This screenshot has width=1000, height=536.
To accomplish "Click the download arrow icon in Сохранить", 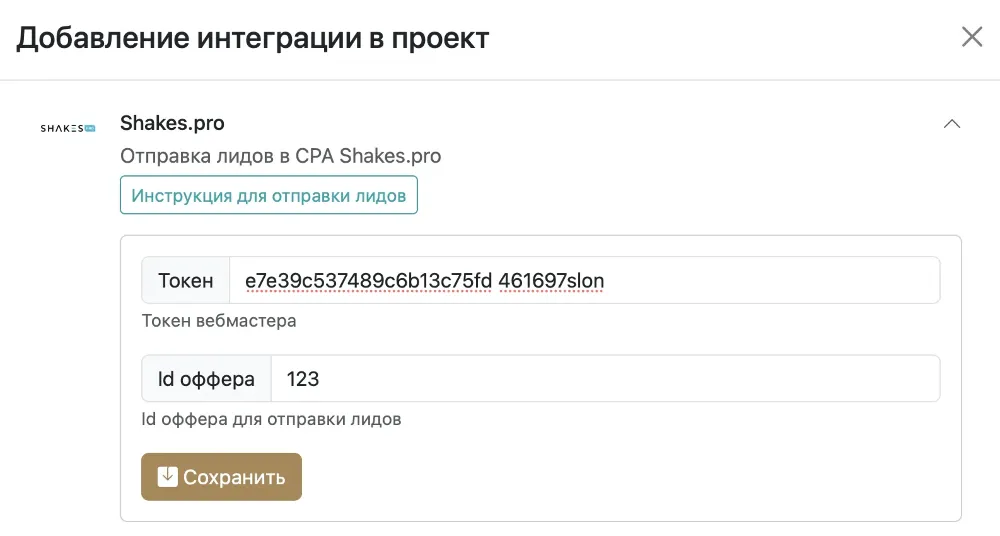I will click(168, 477).
